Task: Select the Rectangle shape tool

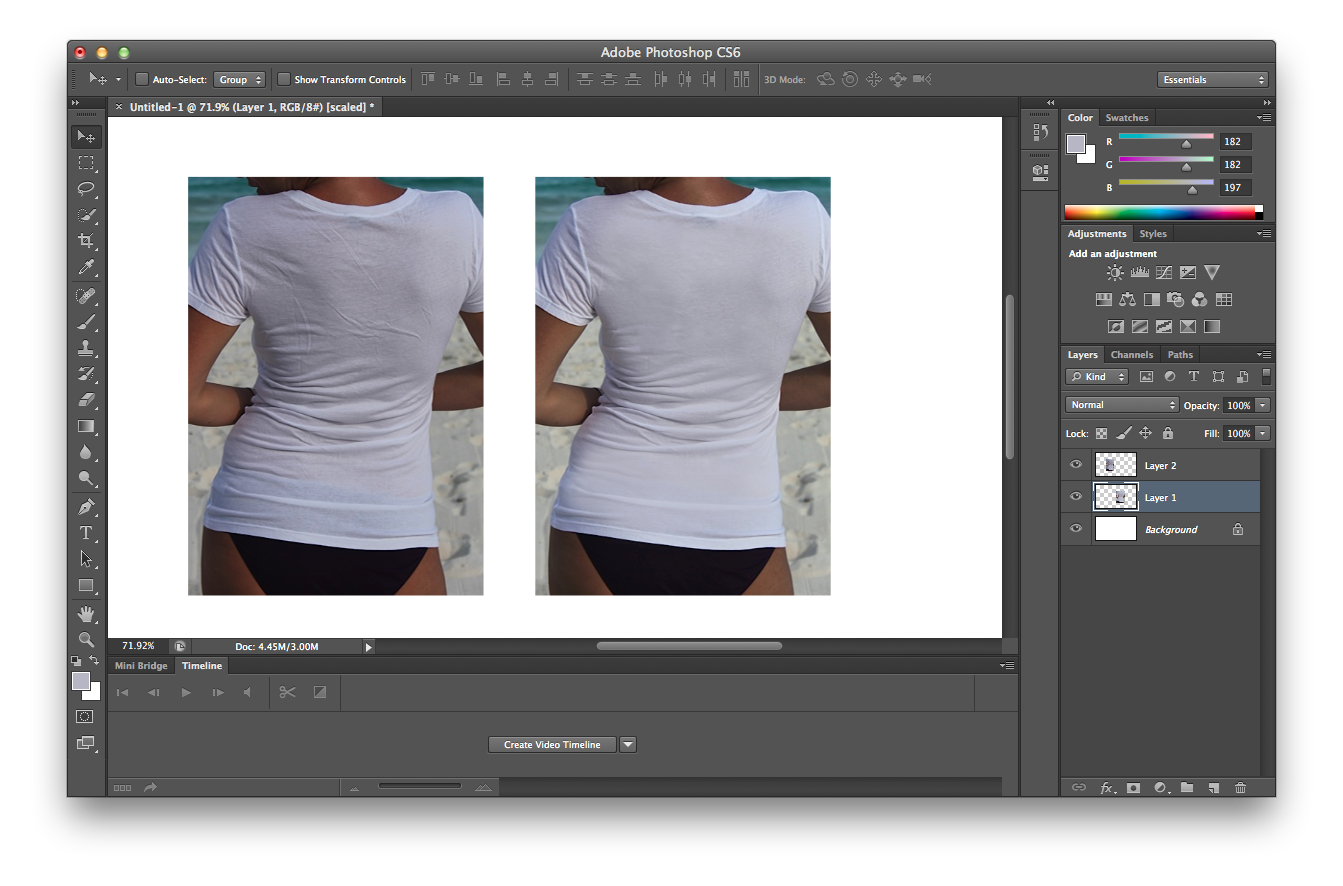Action: (86, 585)
